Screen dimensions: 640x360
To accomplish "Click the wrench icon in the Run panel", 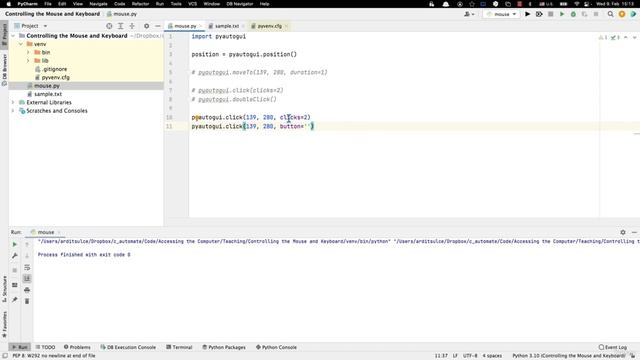I will pos(15,256).
